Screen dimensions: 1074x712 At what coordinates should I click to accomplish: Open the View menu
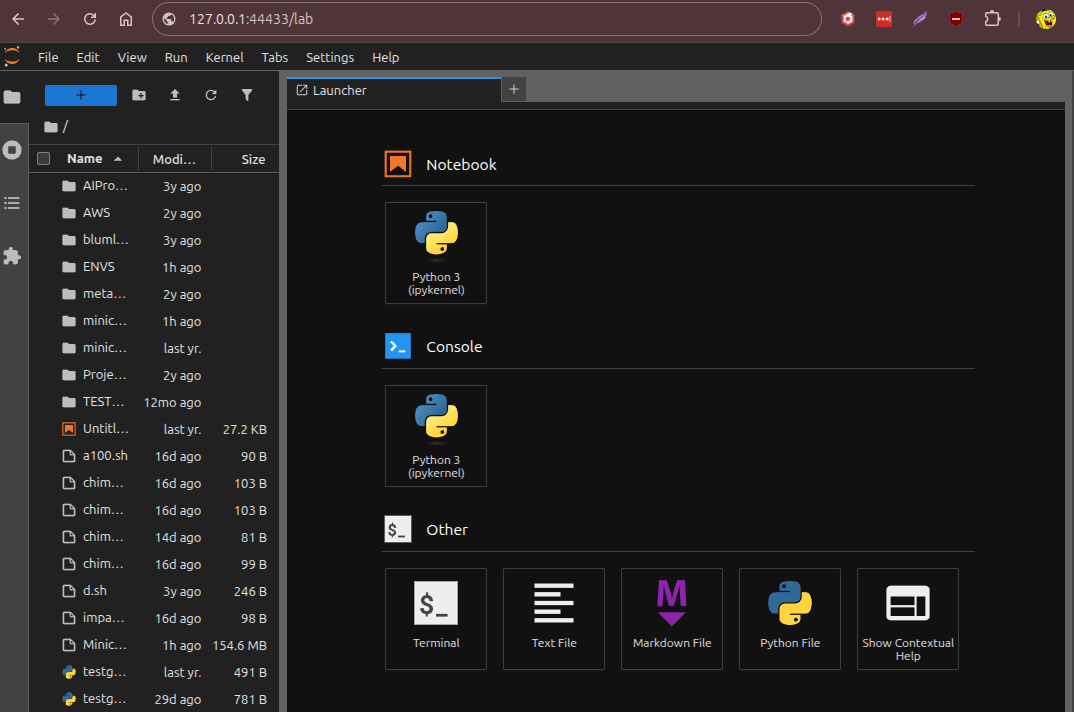[132, 58]
